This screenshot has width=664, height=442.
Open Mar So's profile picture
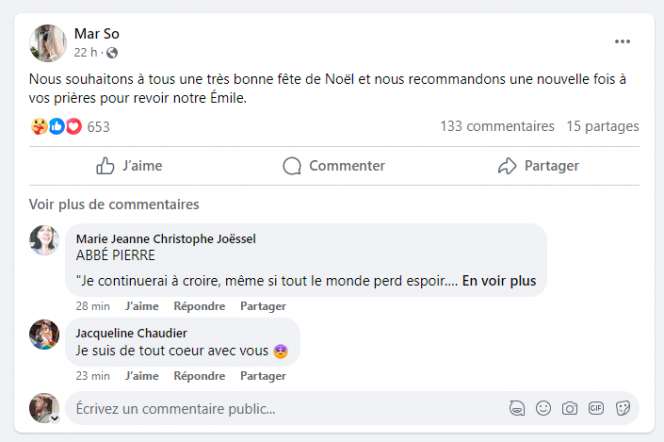click(47, 42)
